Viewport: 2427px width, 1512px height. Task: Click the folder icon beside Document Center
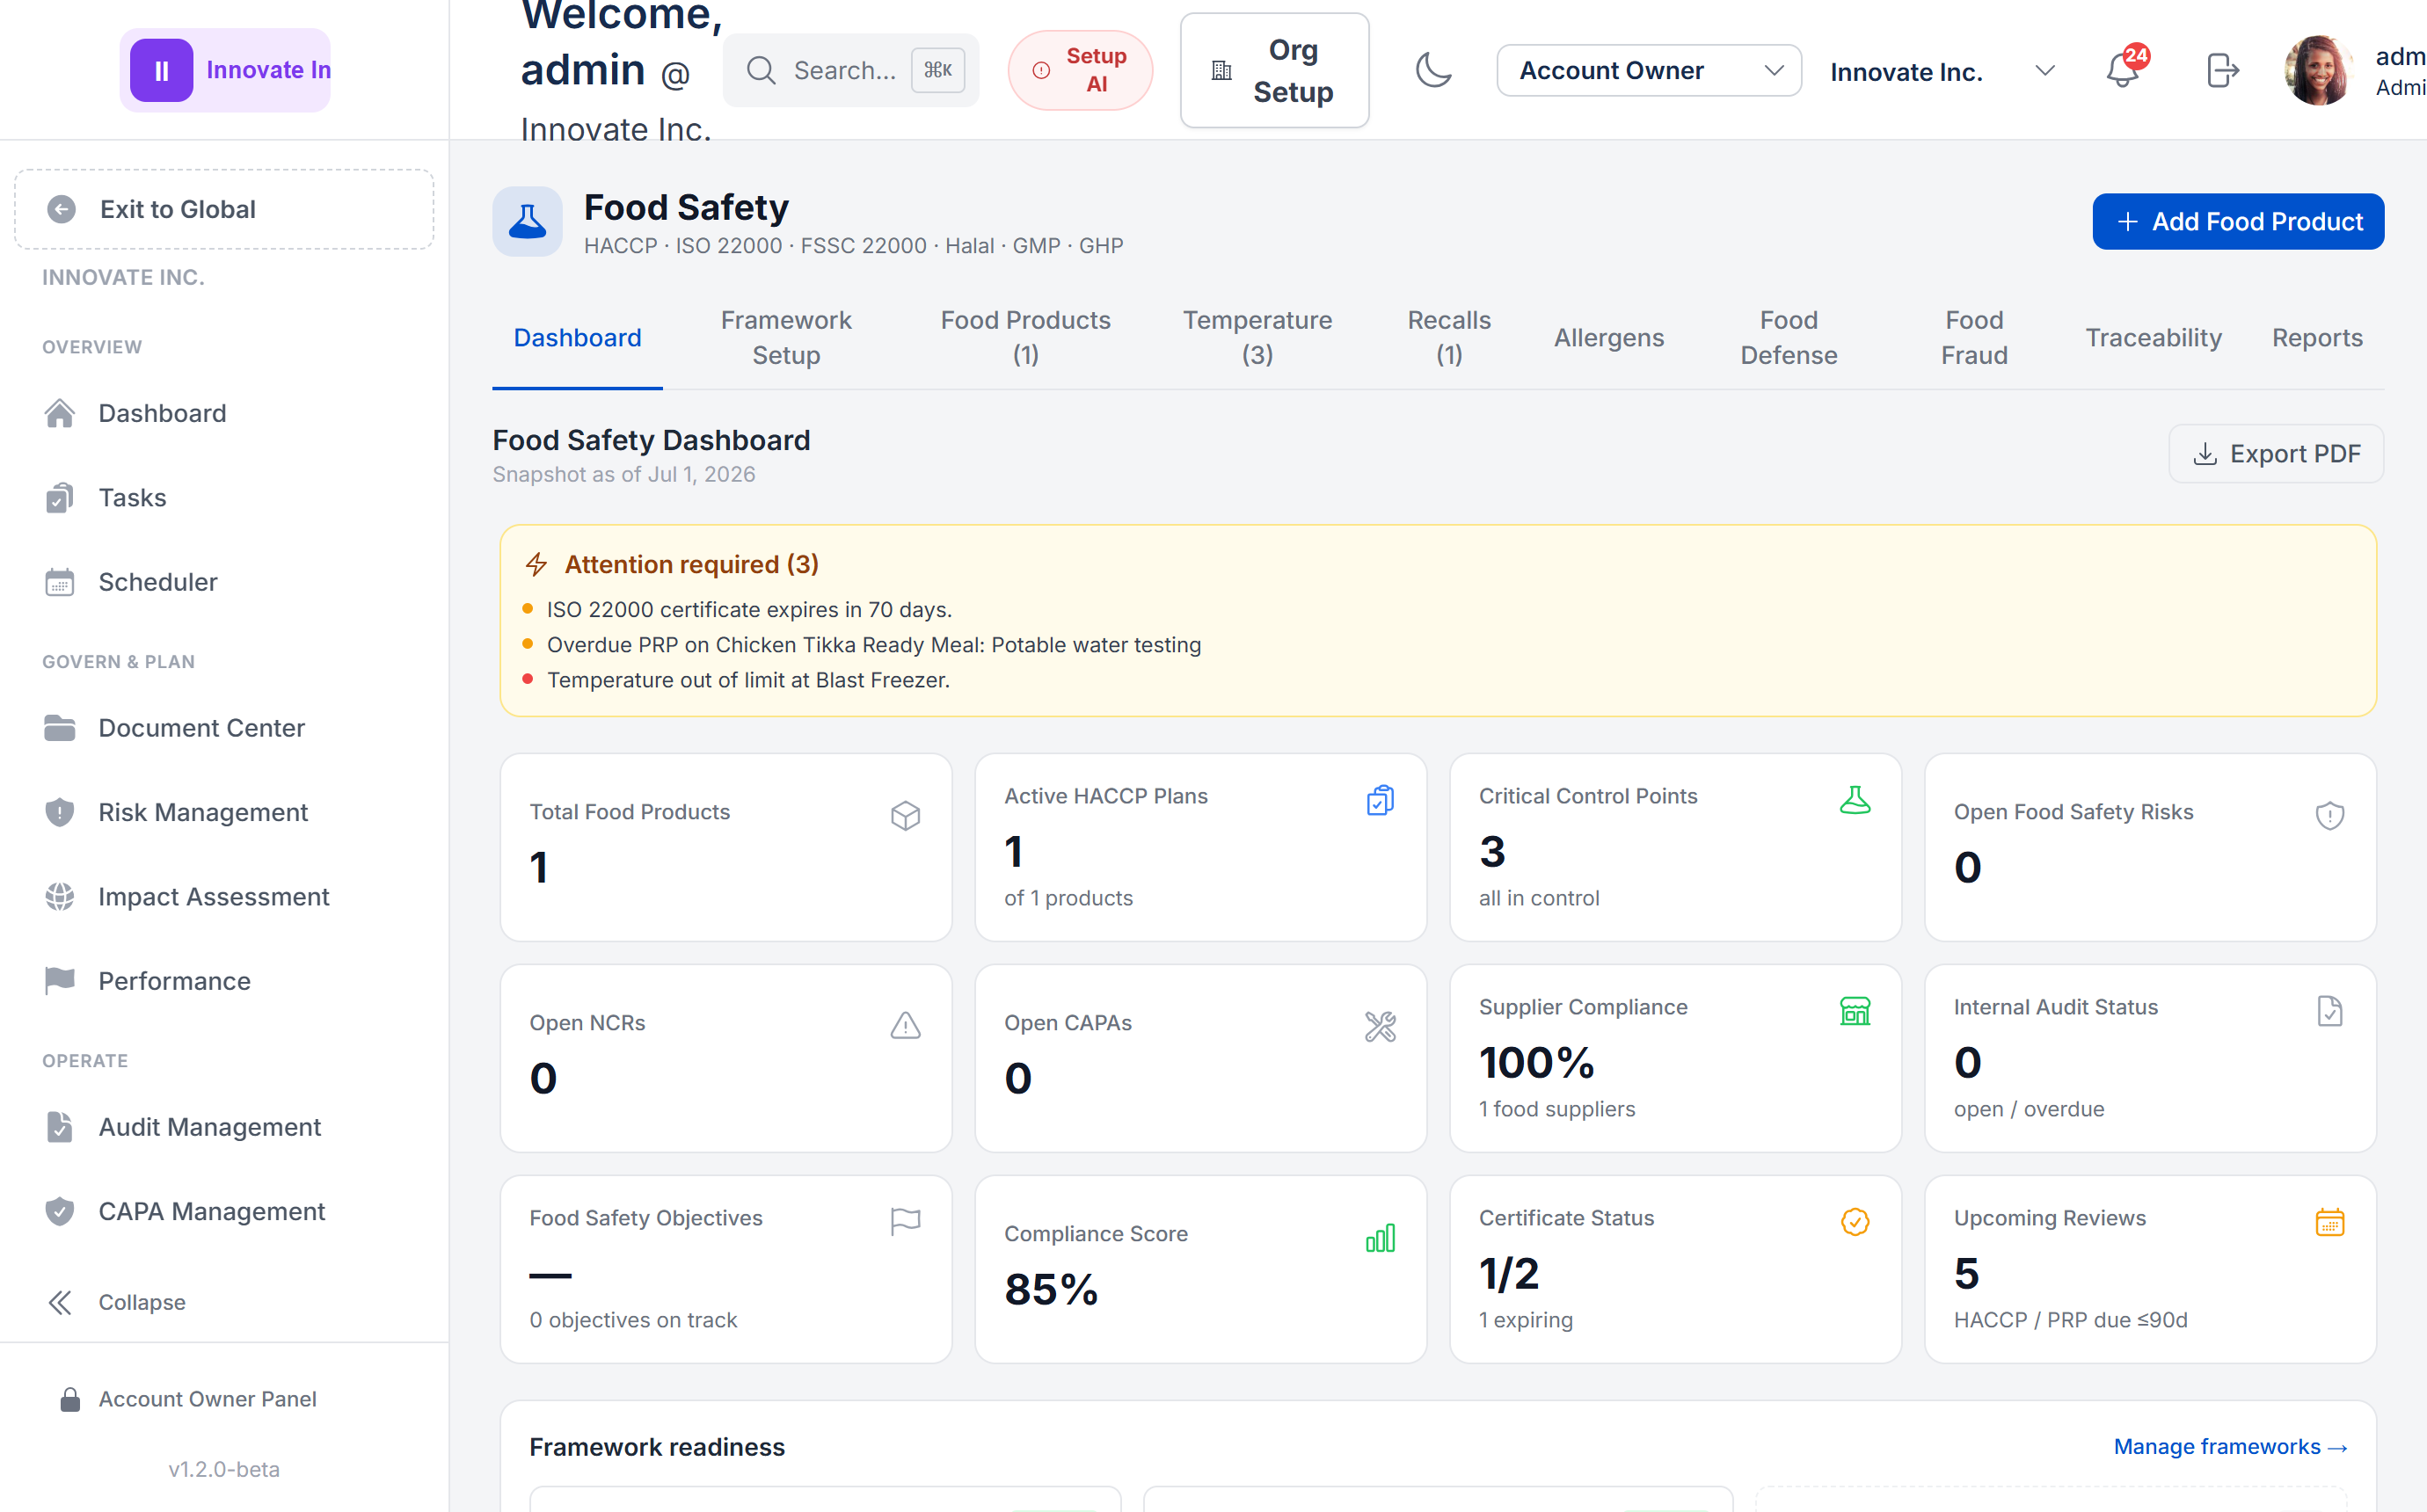click(60, 728)
